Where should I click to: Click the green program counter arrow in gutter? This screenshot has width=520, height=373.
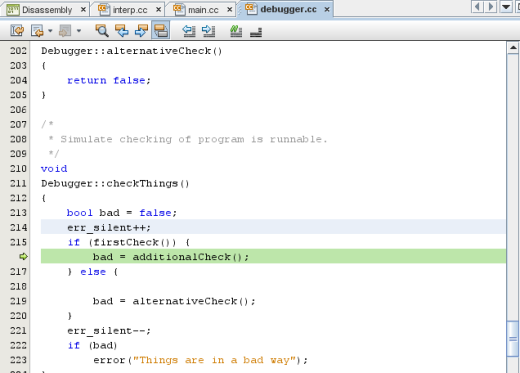23,256
